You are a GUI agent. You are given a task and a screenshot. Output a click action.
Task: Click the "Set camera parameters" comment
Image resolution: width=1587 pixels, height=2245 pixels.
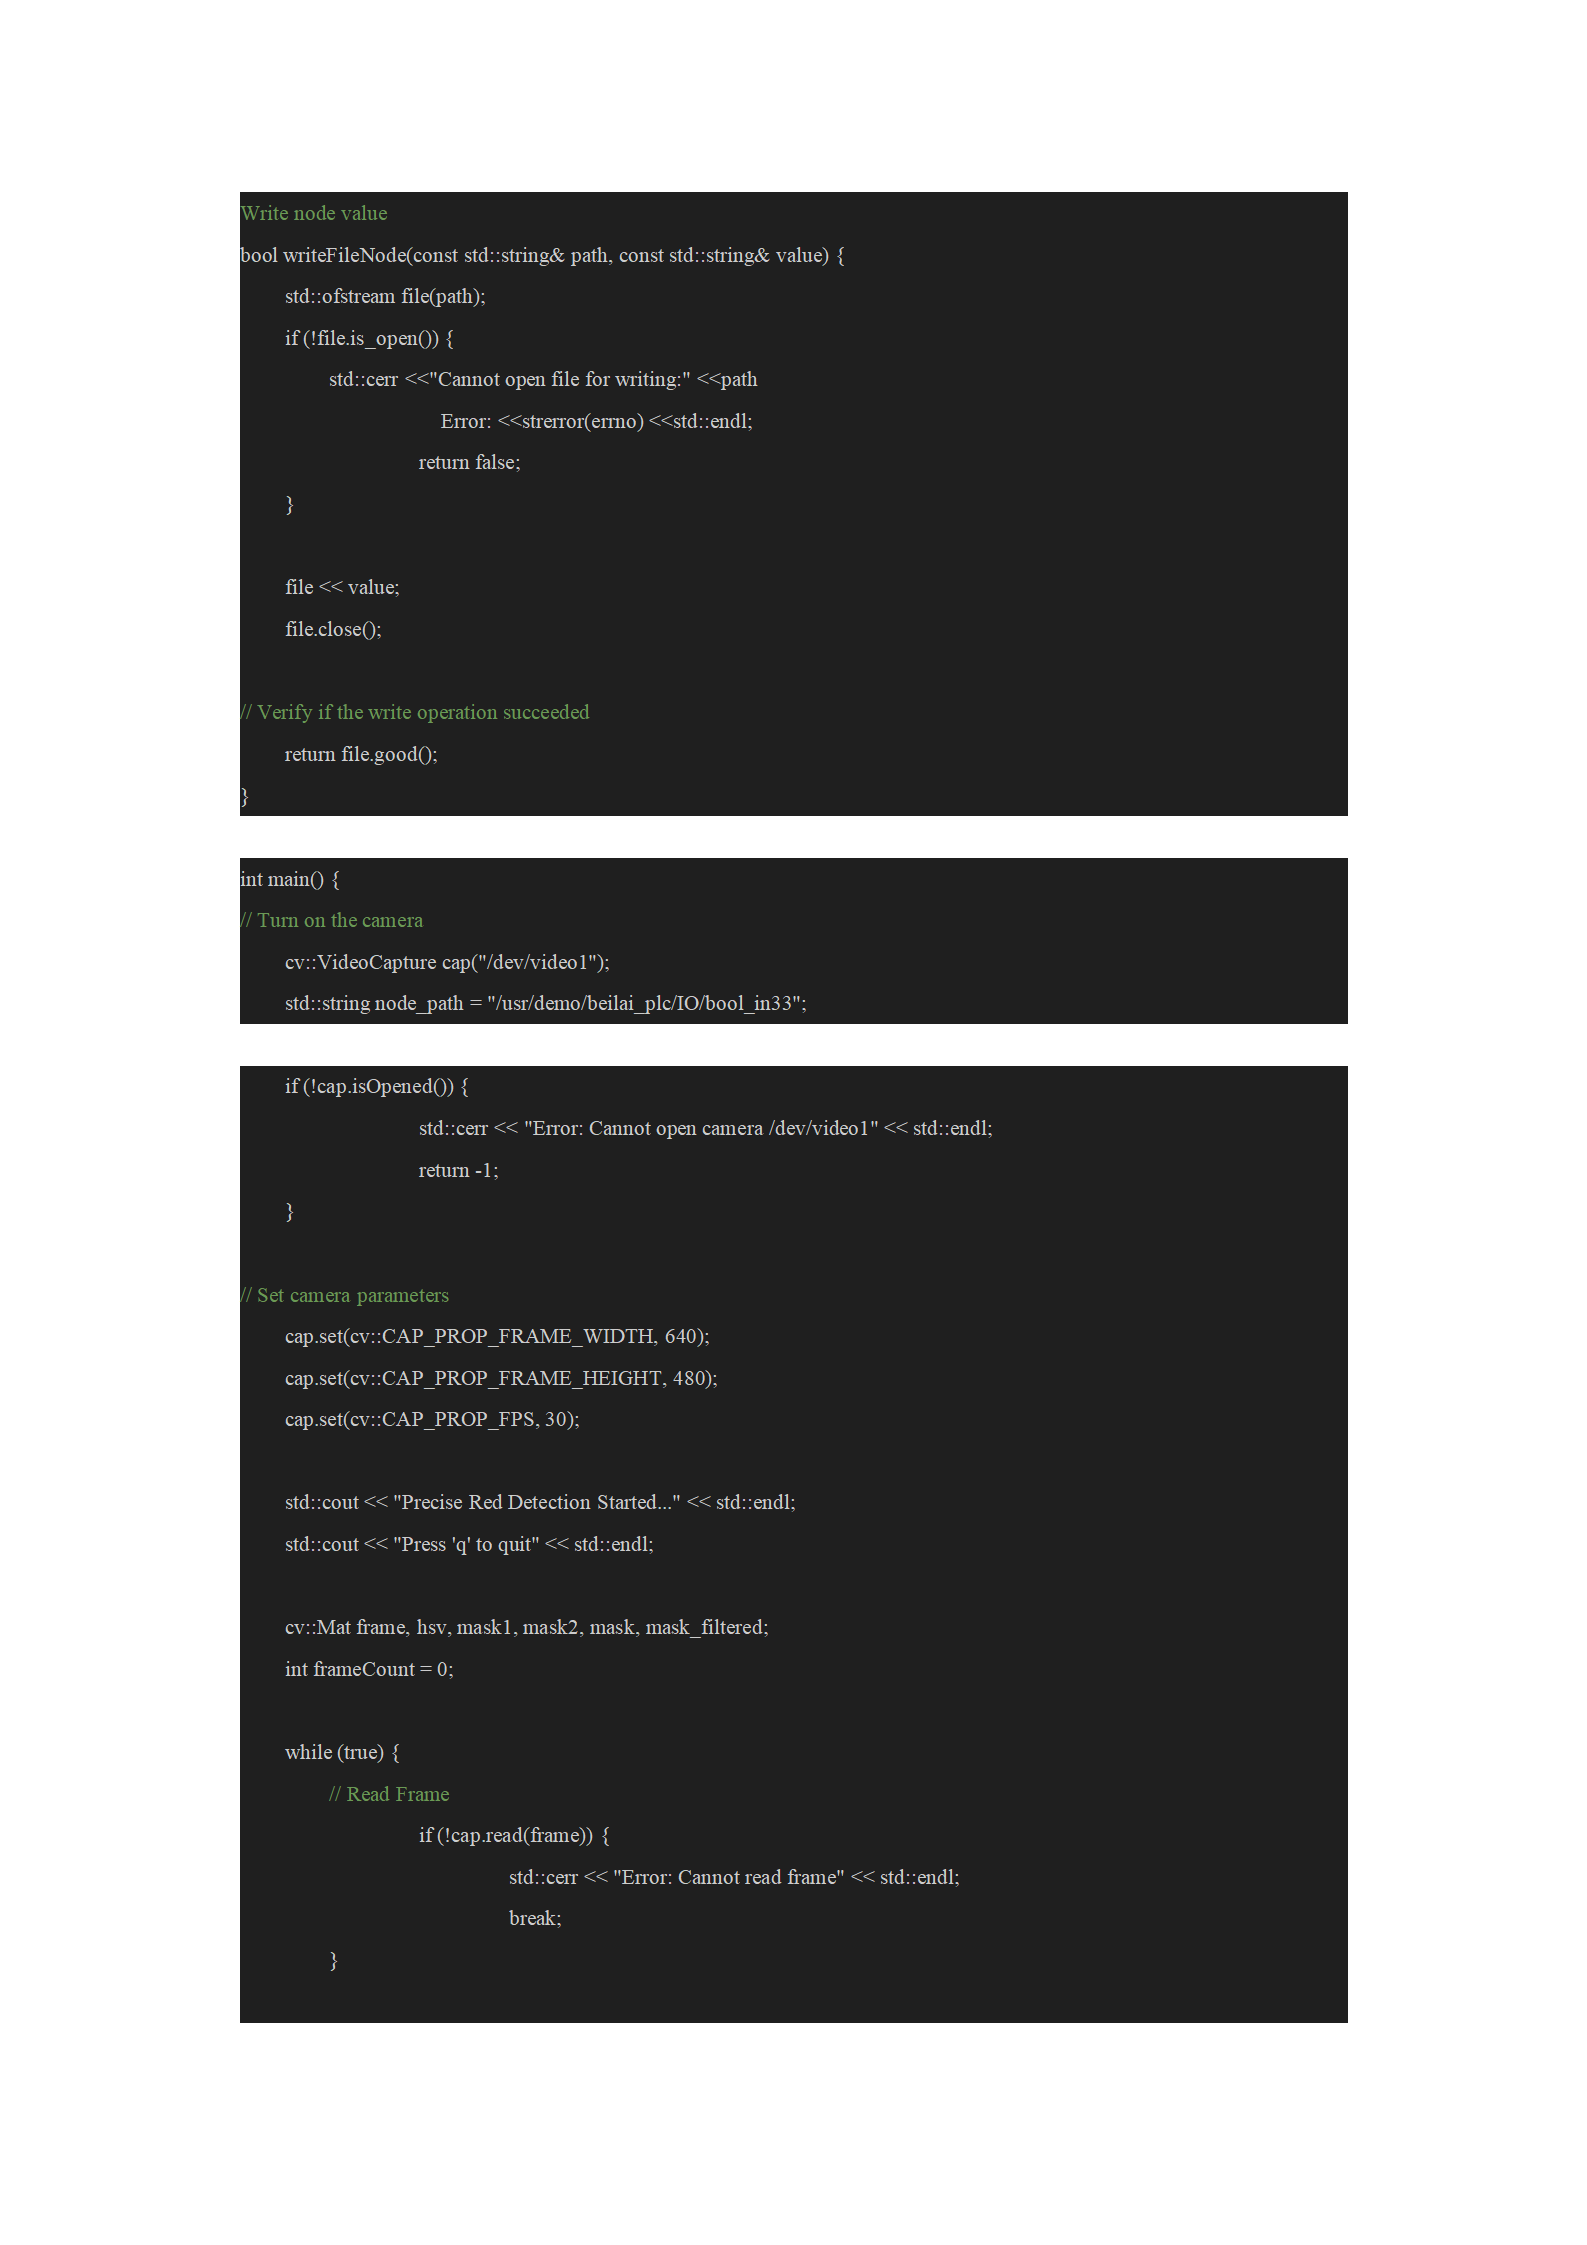[x=345, y=1295]
